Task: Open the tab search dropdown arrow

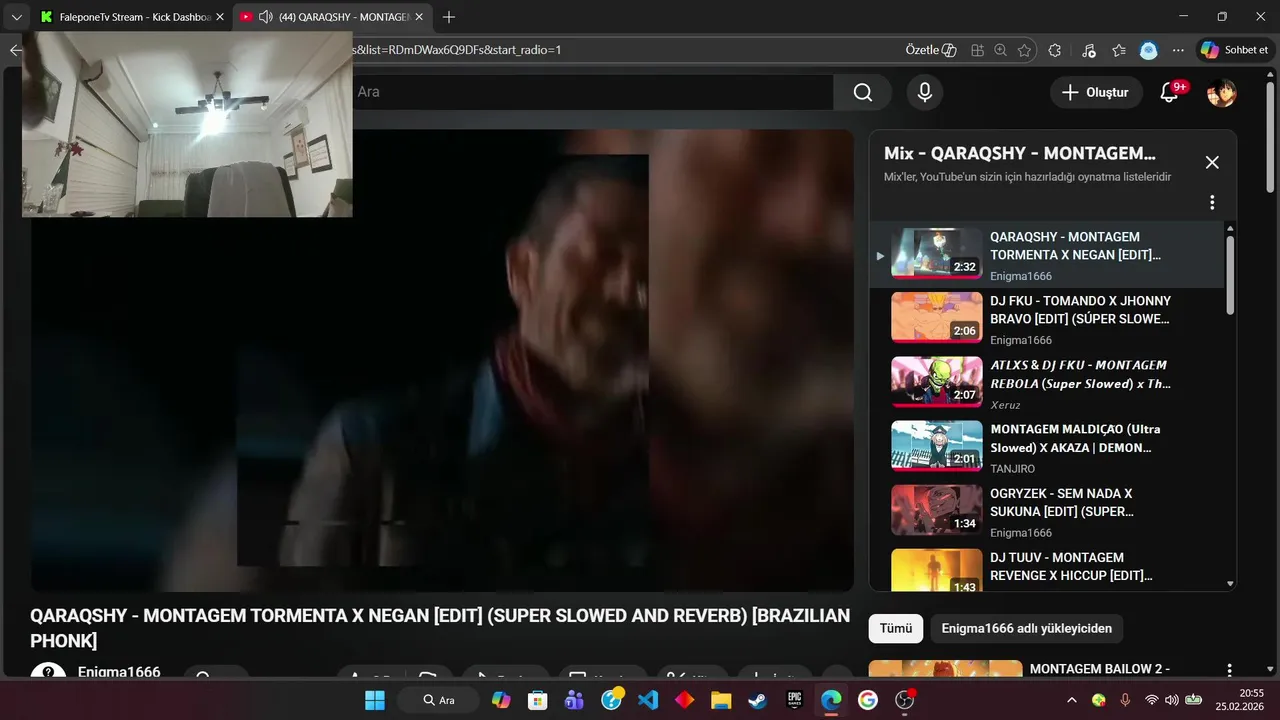Action: tap(16, 17)
